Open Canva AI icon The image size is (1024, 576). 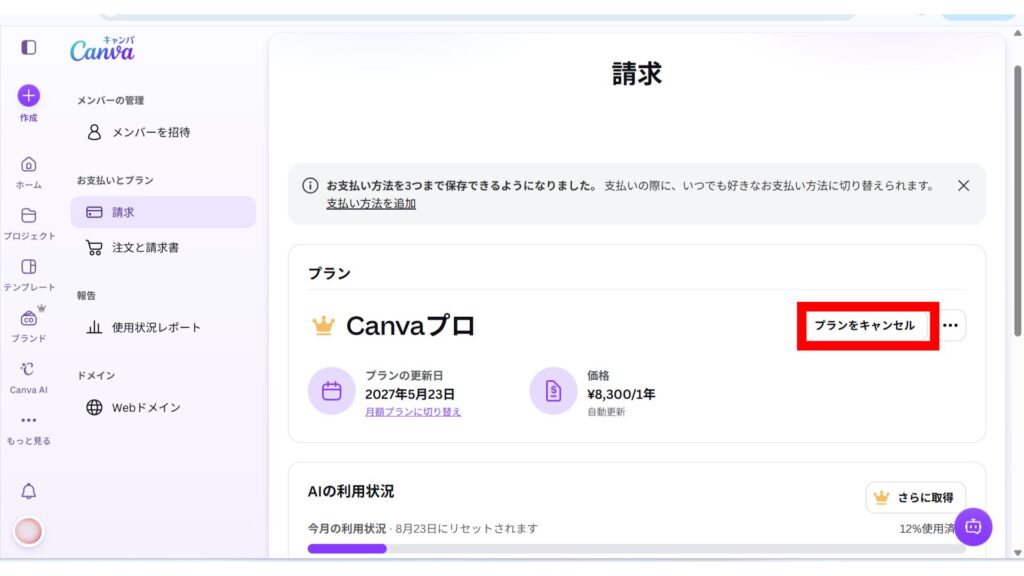coord(27,369)
